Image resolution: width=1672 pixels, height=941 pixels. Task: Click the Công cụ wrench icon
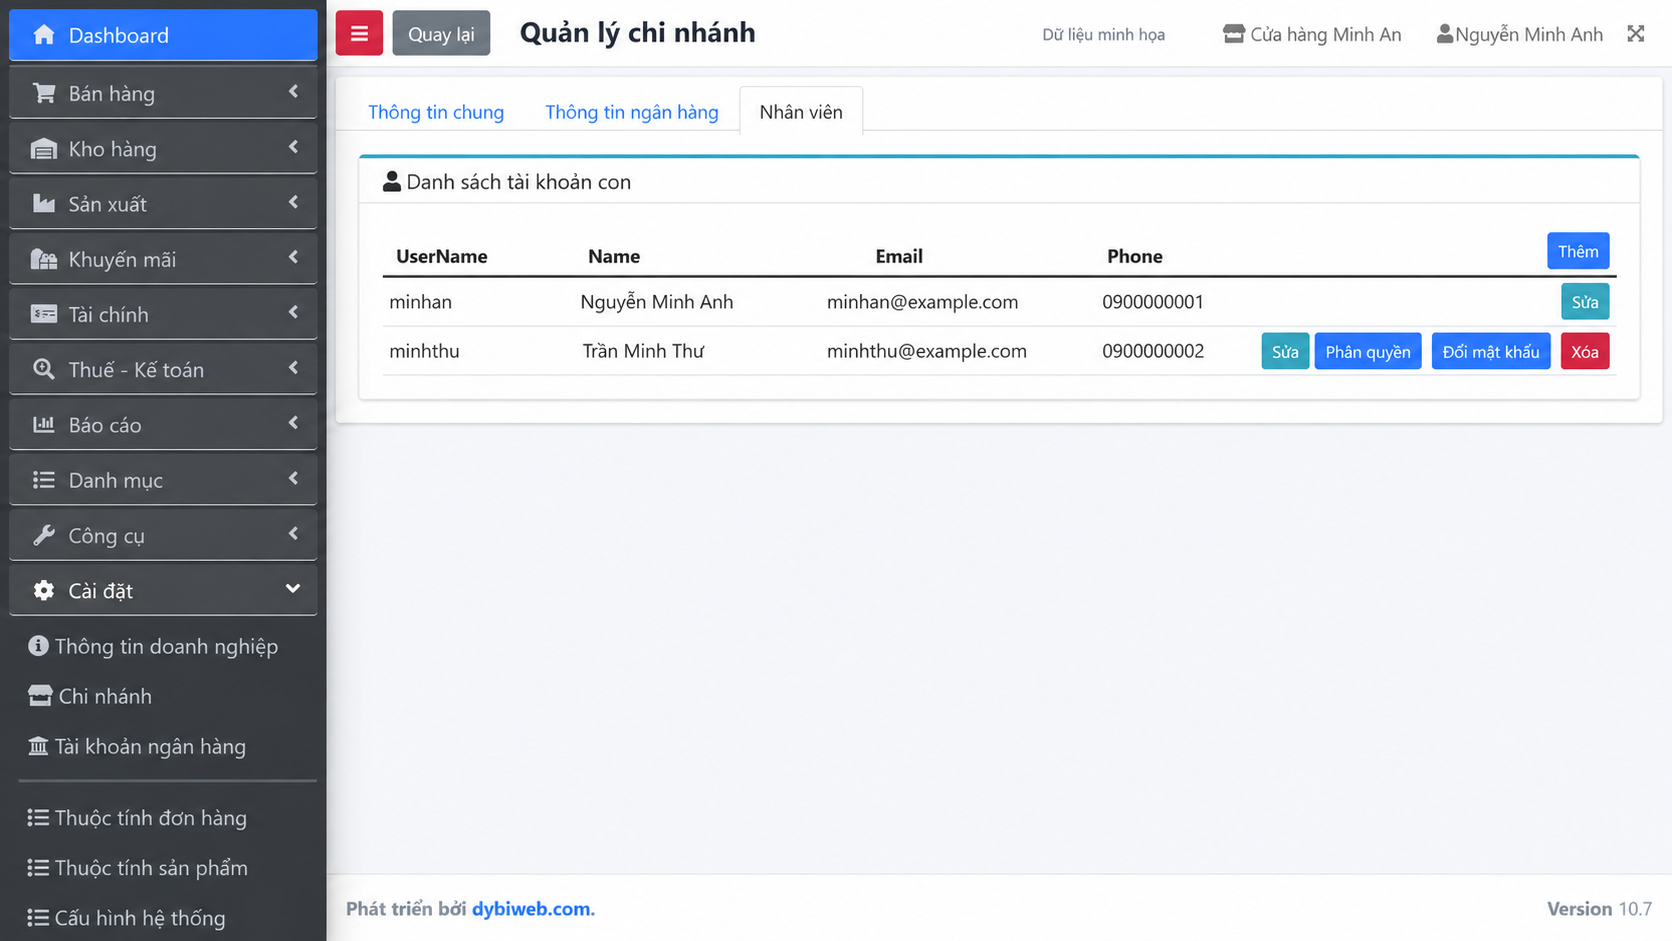click(44, 535)
